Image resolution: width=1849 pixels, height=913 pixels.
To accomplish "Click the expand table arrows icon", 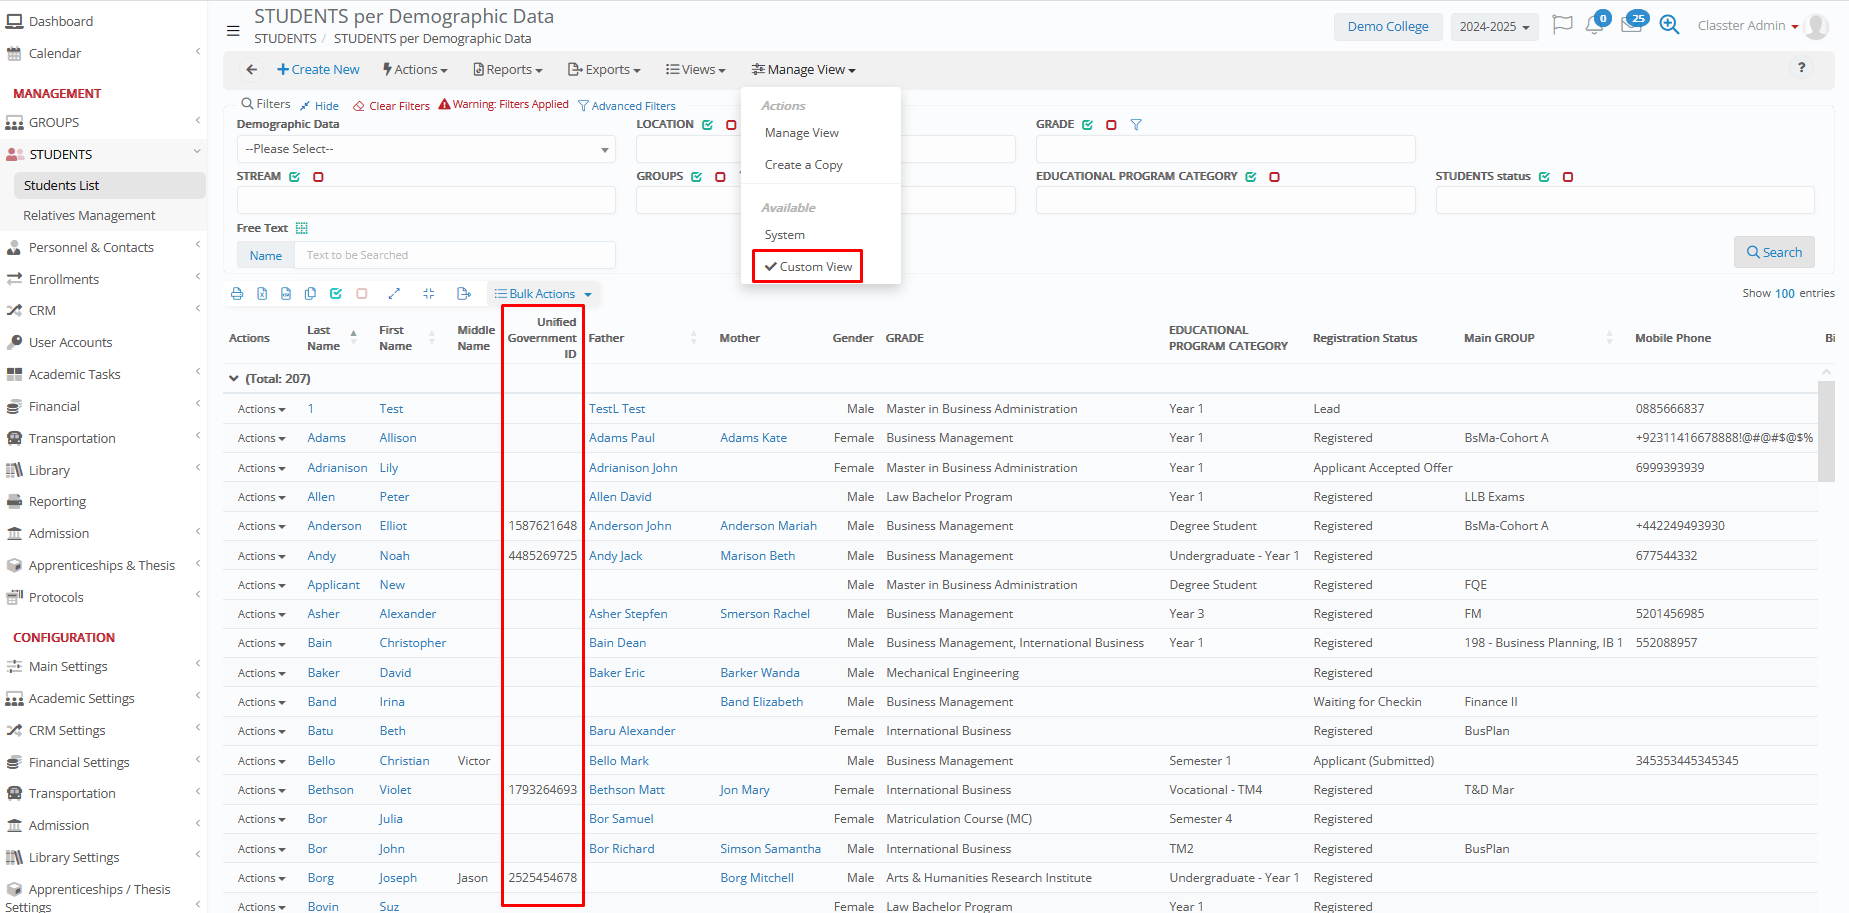I will 394,294.
